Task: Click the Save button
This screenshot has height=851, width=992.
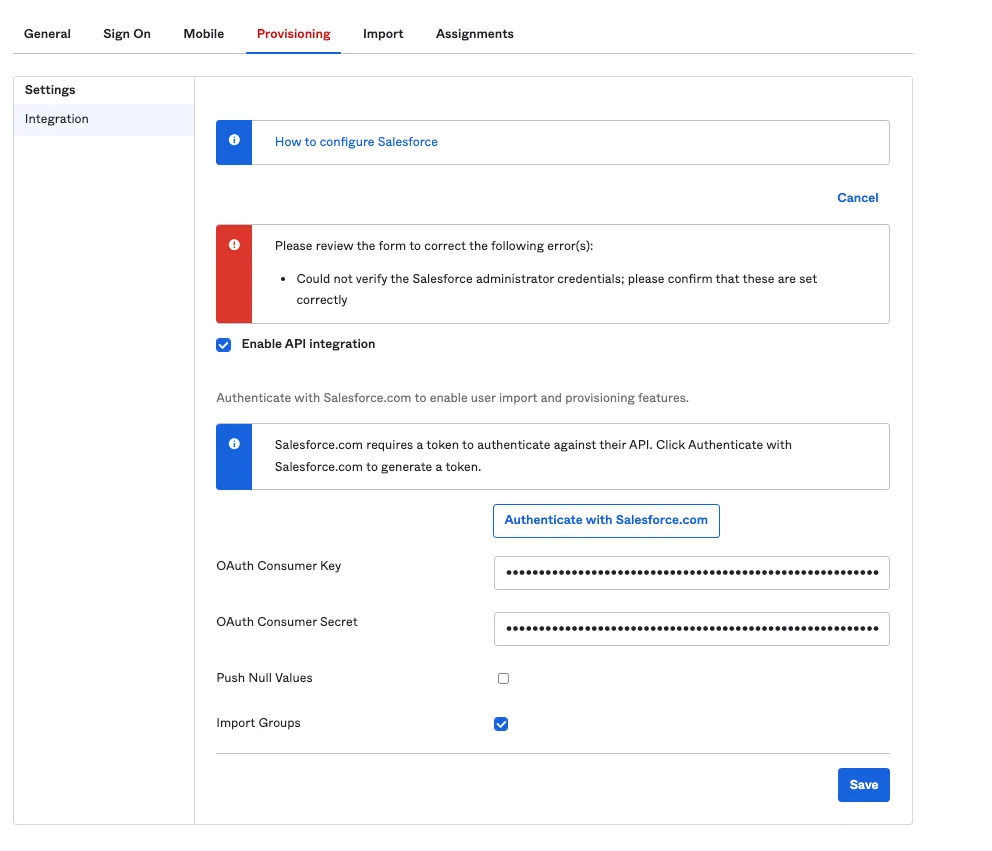Action: 863,785
